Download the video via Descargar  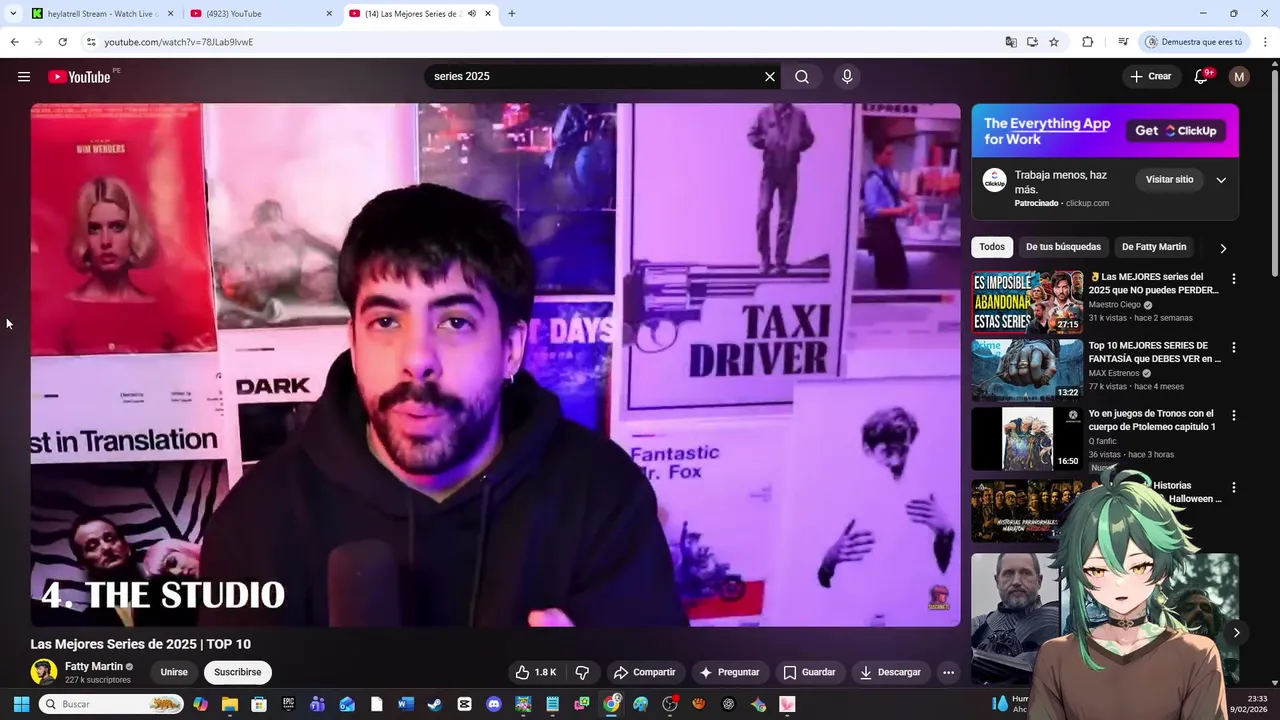click(x=890, y=672)
